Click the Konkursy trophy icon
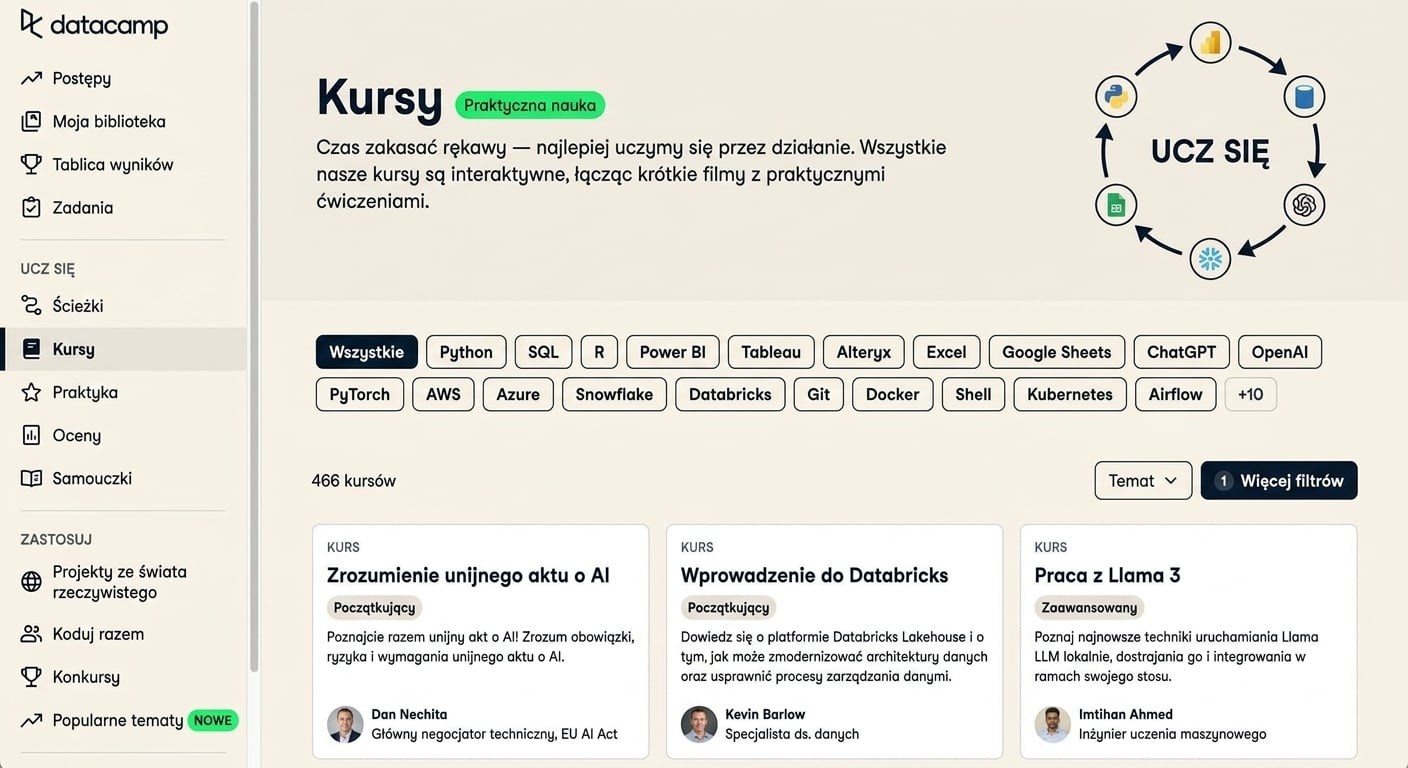This screenshot has width=1408, height=768. point(31,677)
